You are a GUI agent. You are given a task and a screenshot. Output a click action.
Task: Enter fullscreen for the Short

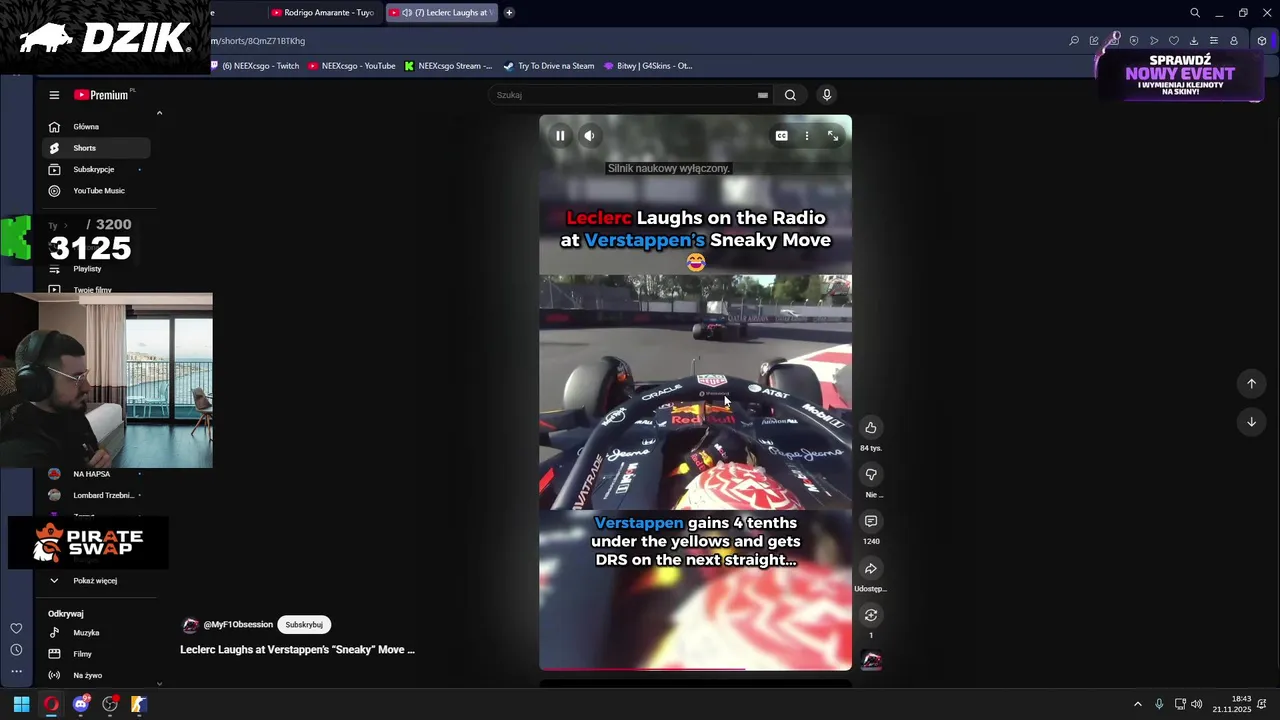(833, 136)
